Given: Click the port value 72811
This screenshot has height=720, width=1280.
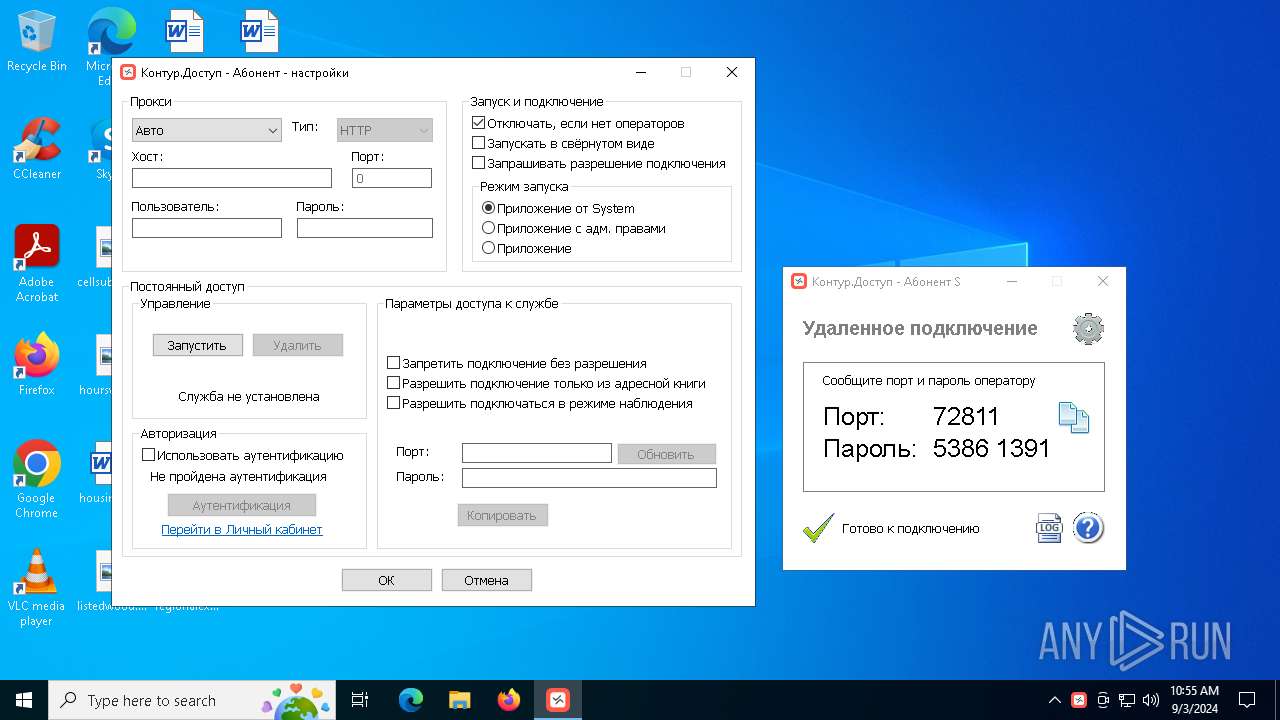Looking at the screenshot, I should (966, 417).
